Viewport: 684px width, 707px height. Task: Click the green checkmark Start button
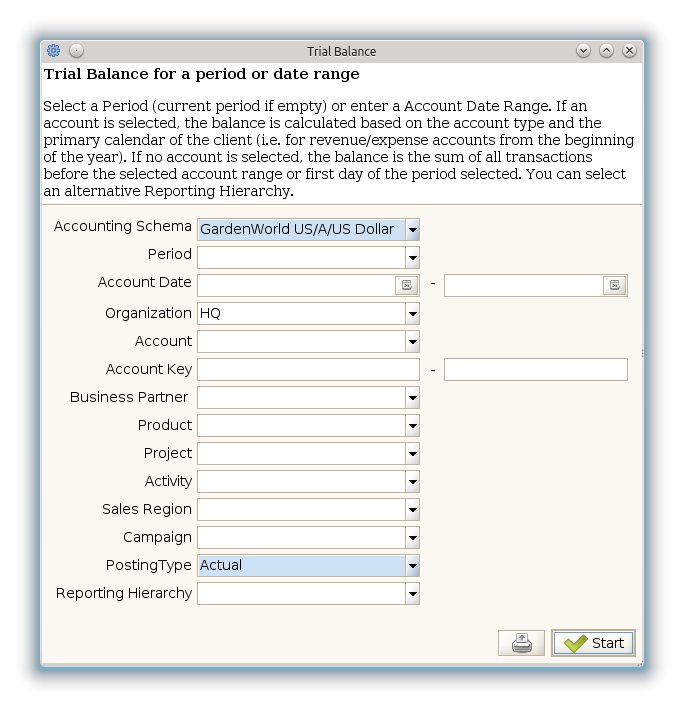pyautogui.click(x=593, y=643)
